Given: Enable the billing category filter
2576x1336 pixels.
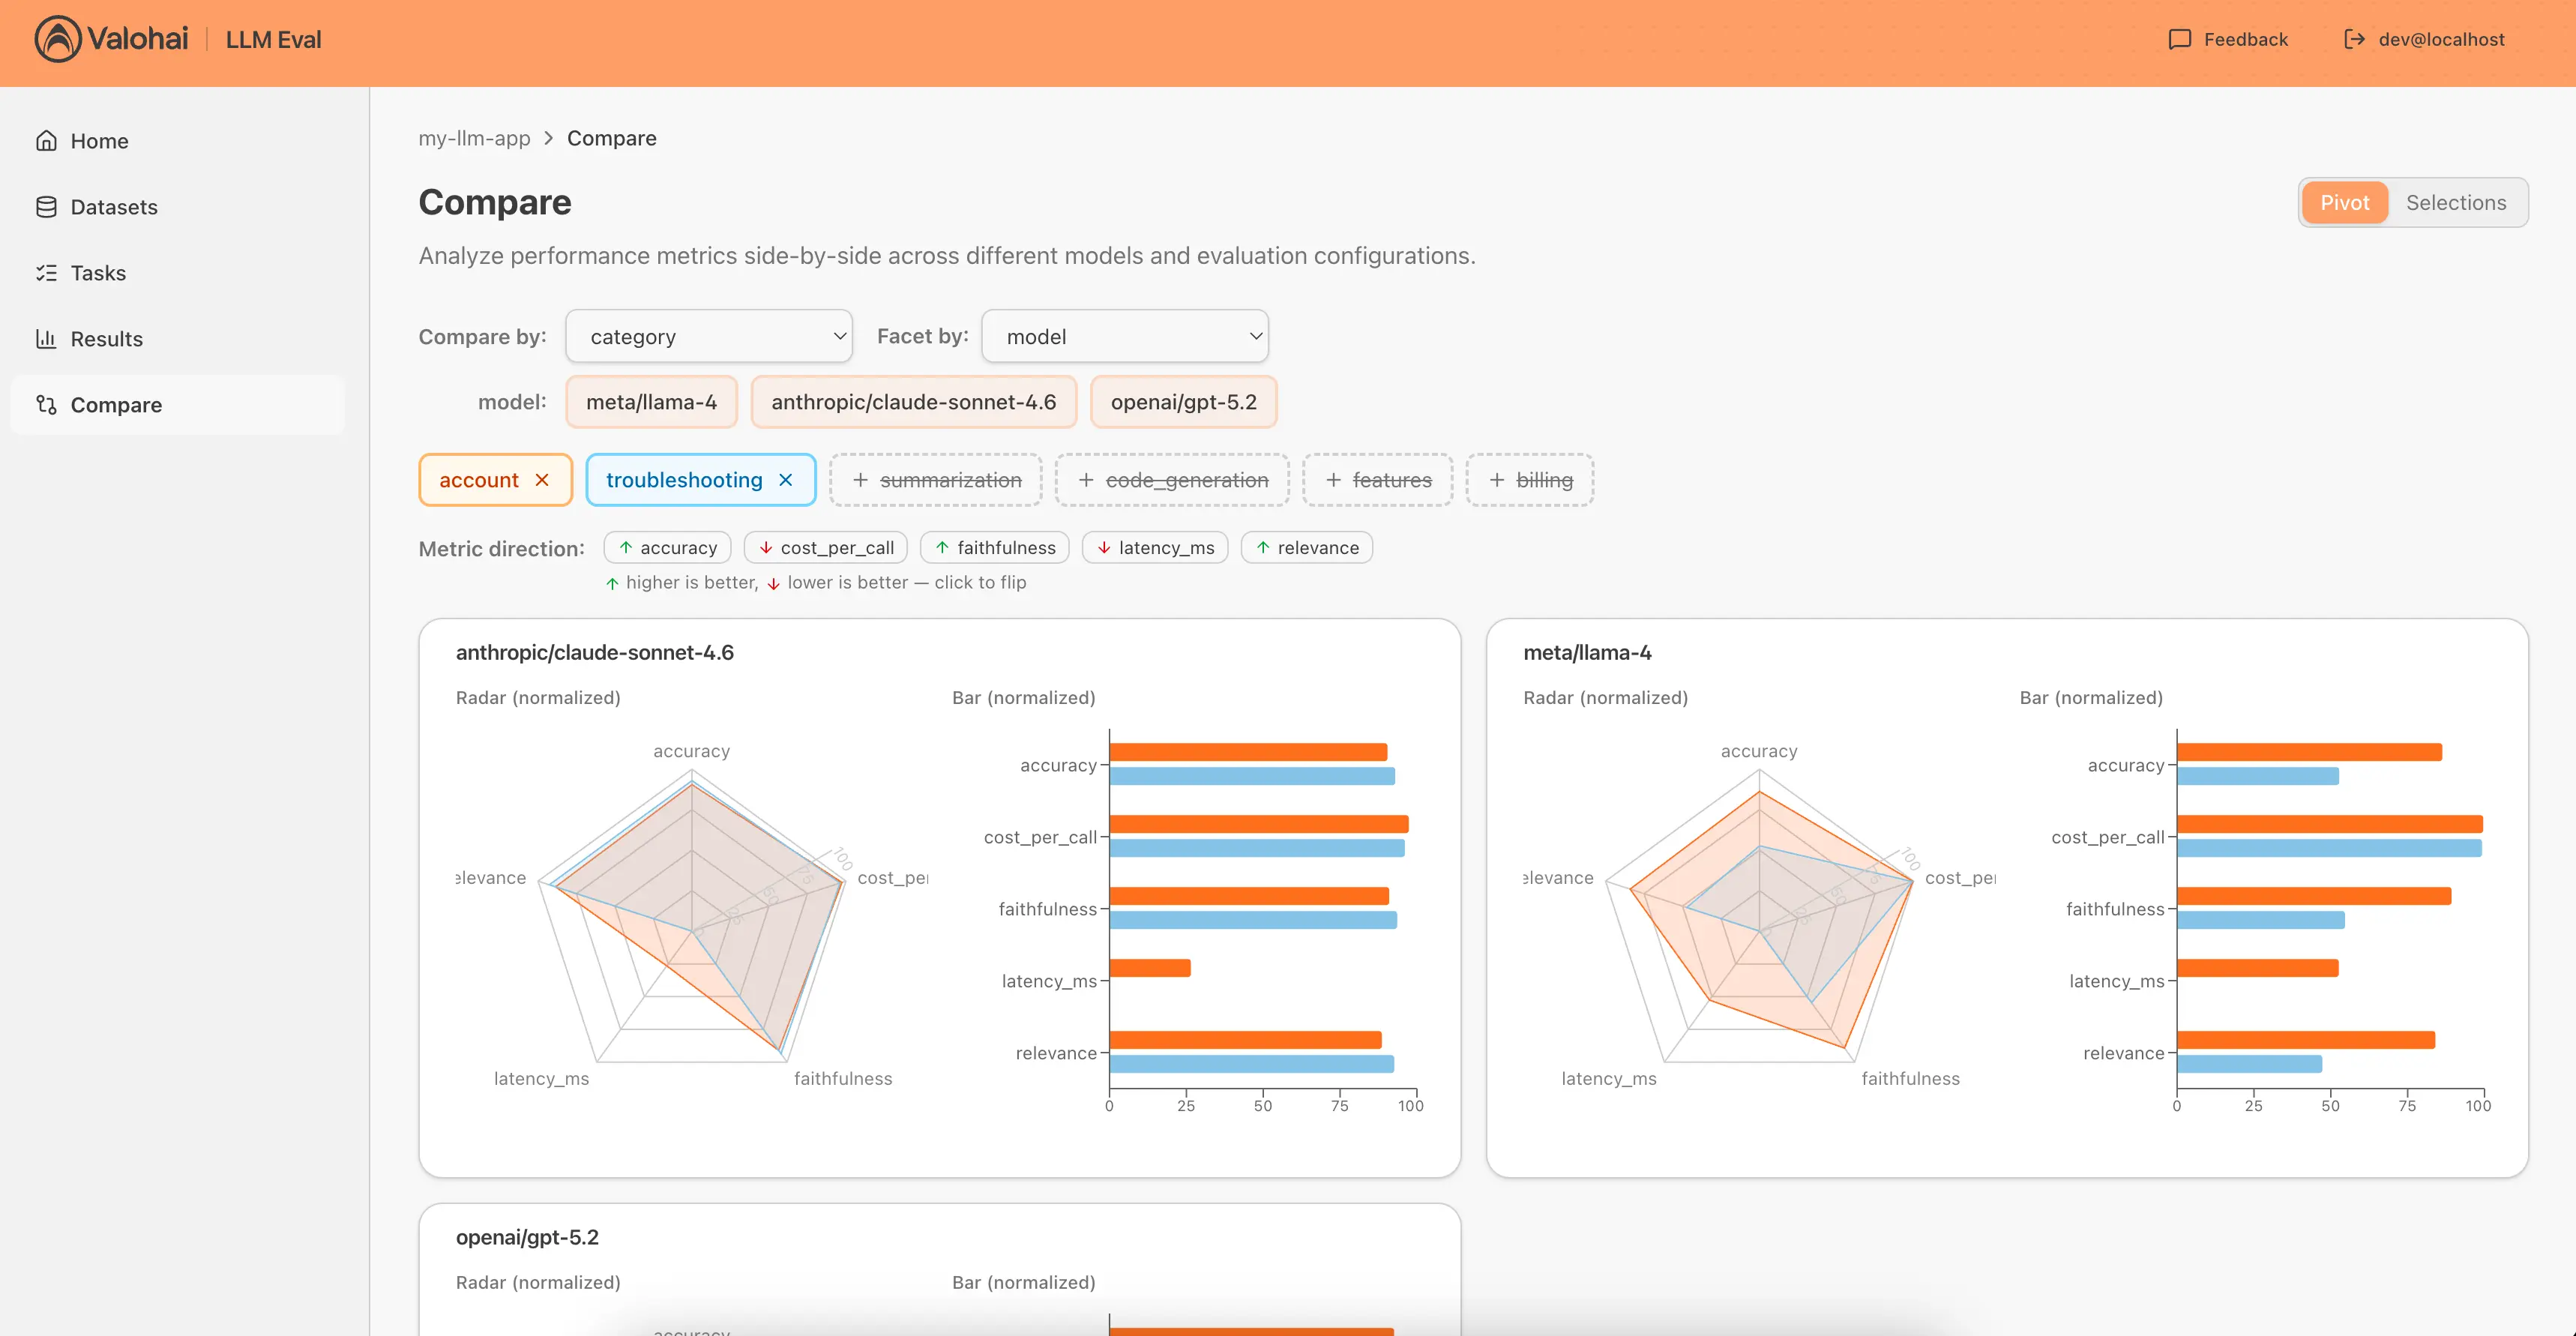Looking at the screenshot, I should coord(1529,480).
